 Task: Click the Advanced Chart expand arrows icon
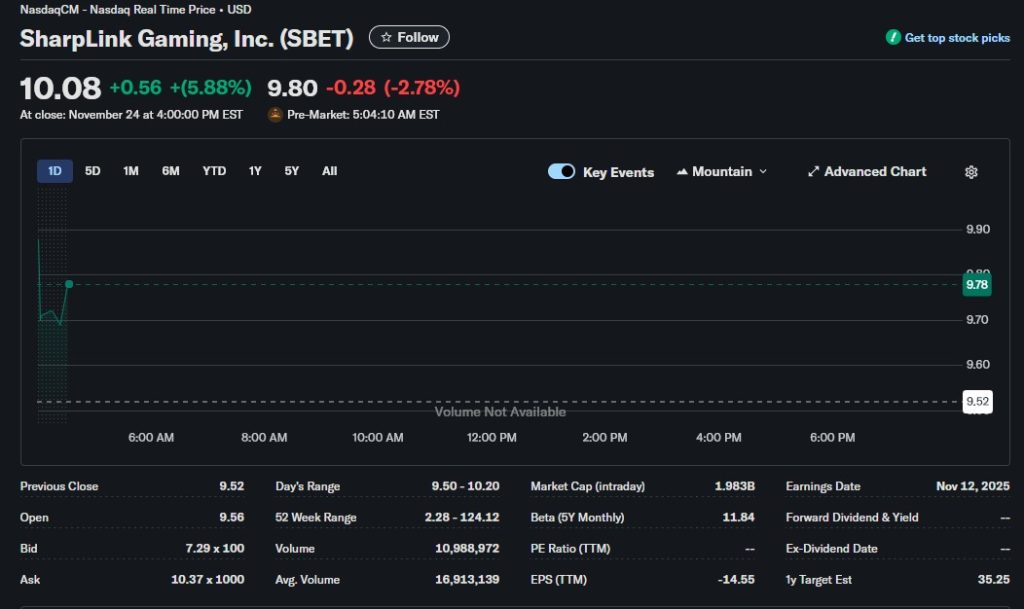pyautogui.click(x=813, y=172)
